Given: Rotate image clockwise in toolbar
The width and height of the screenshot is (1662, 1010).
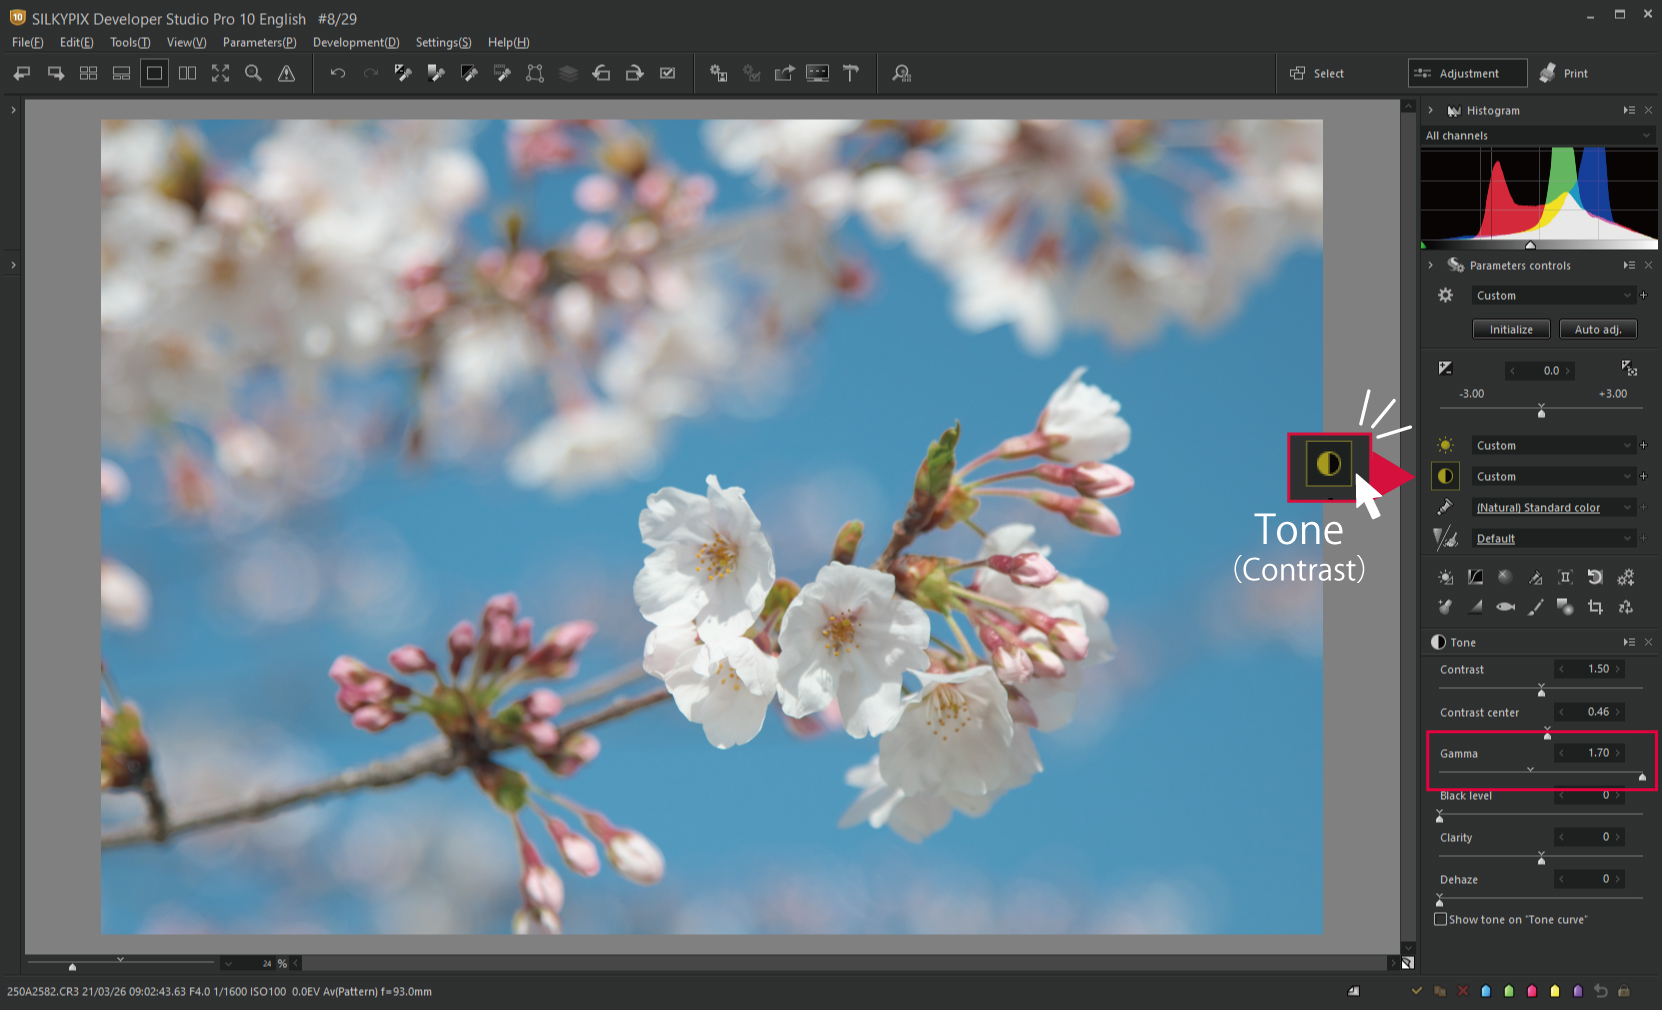Looking at the screenshot, I should pyautogui.click(x=634, y=73).
